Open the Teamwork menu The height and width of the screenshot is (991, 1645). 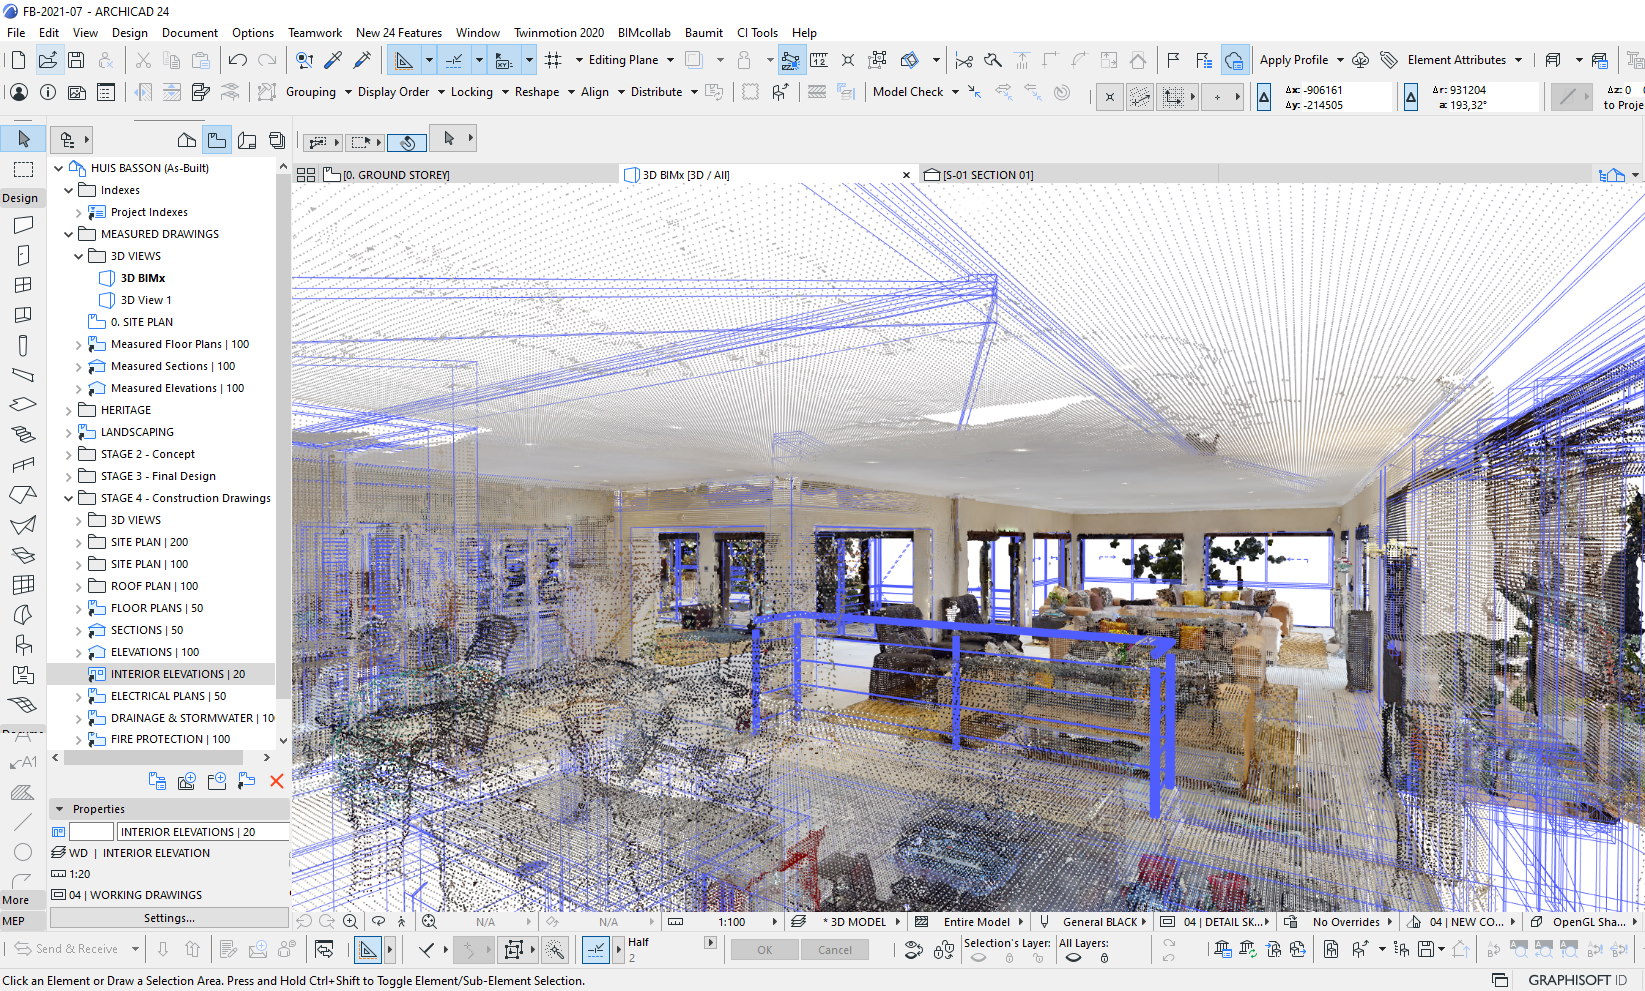click(x=314, y=32)
